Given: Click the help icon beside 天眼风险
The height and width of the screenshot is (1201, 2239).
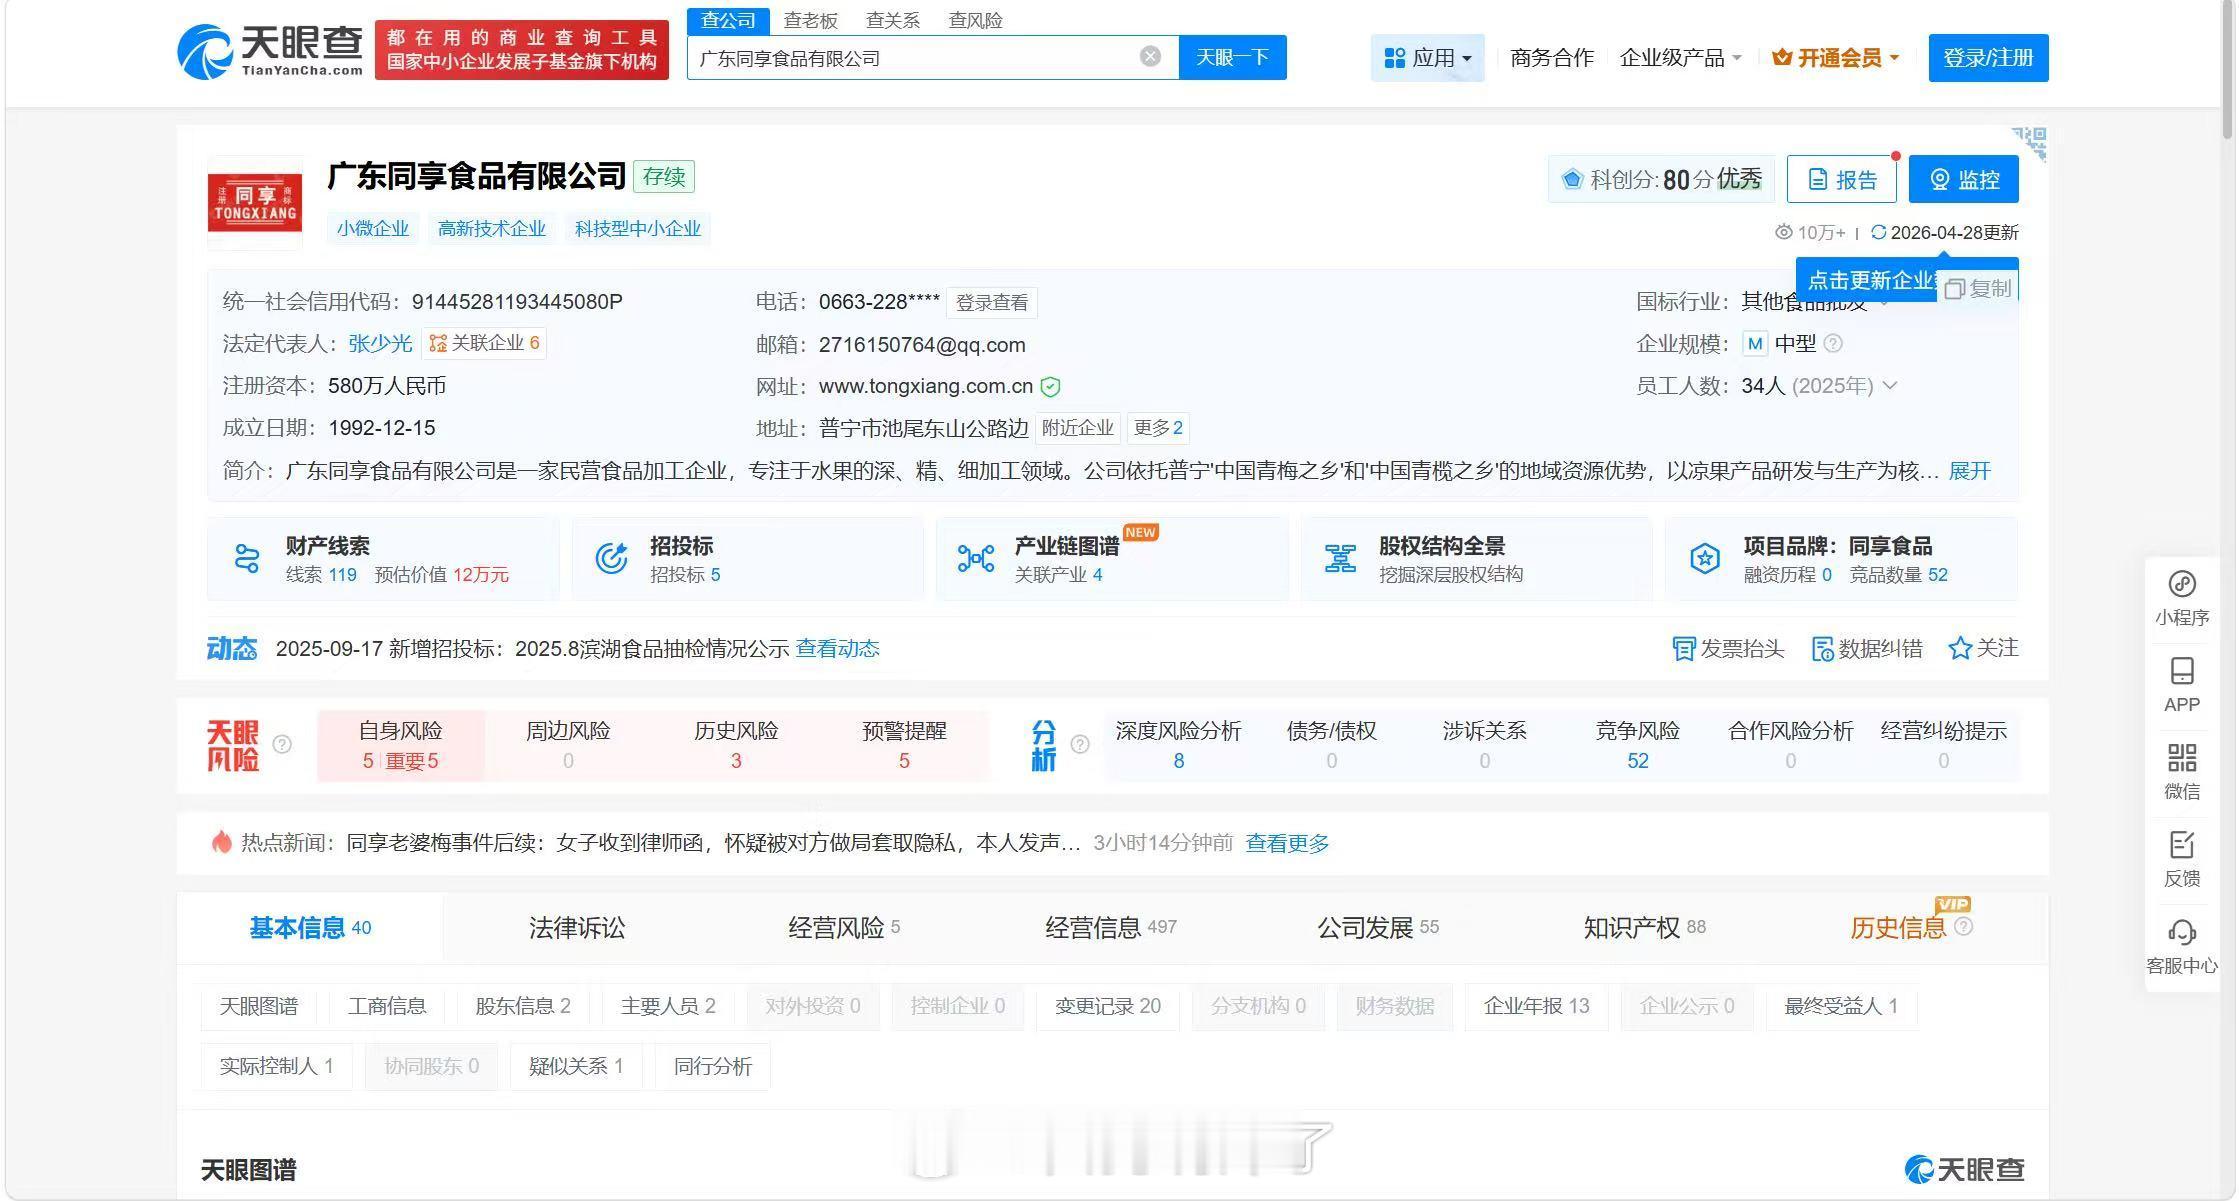Looking at the screenshot, I should click(x=282, y=744).
